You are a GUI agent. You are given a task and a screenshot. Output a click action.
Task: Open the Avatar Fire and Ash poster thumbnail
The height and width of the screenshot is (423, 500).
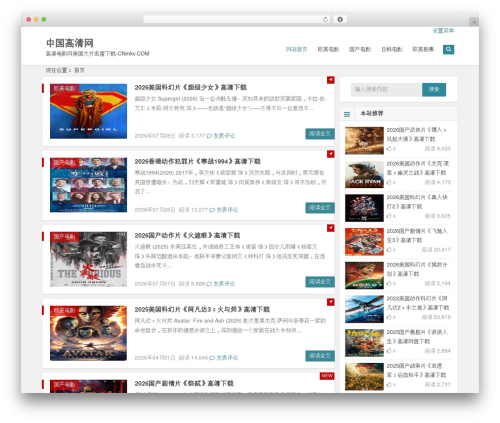[x=88, y=333]
